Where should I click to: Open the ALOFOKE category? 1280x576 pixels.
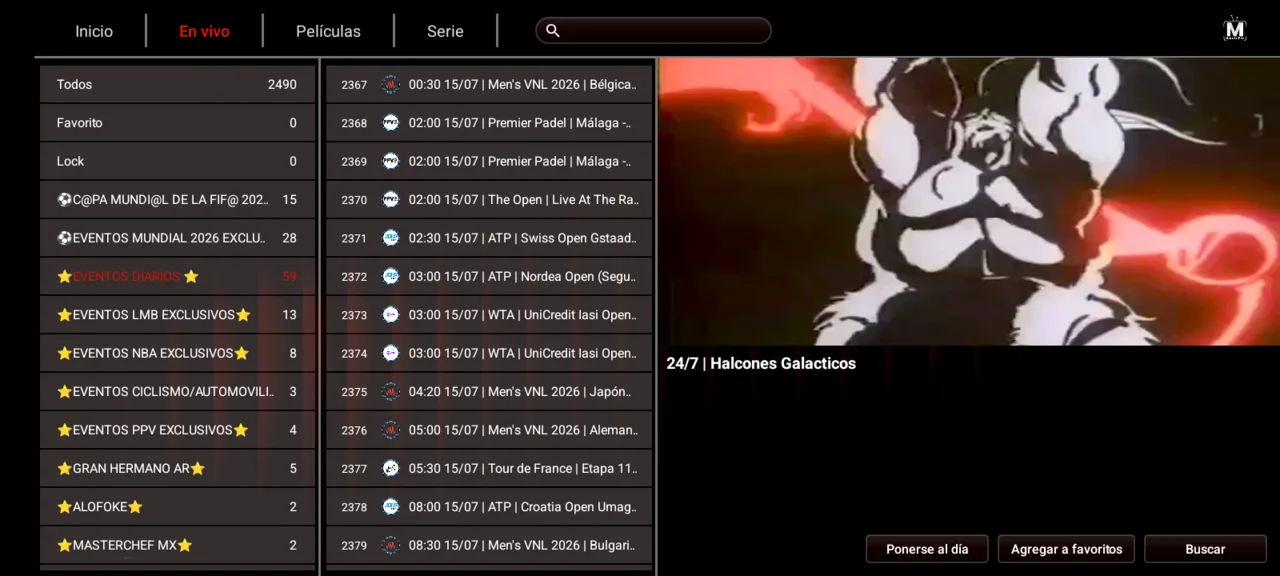click(177, 507)
